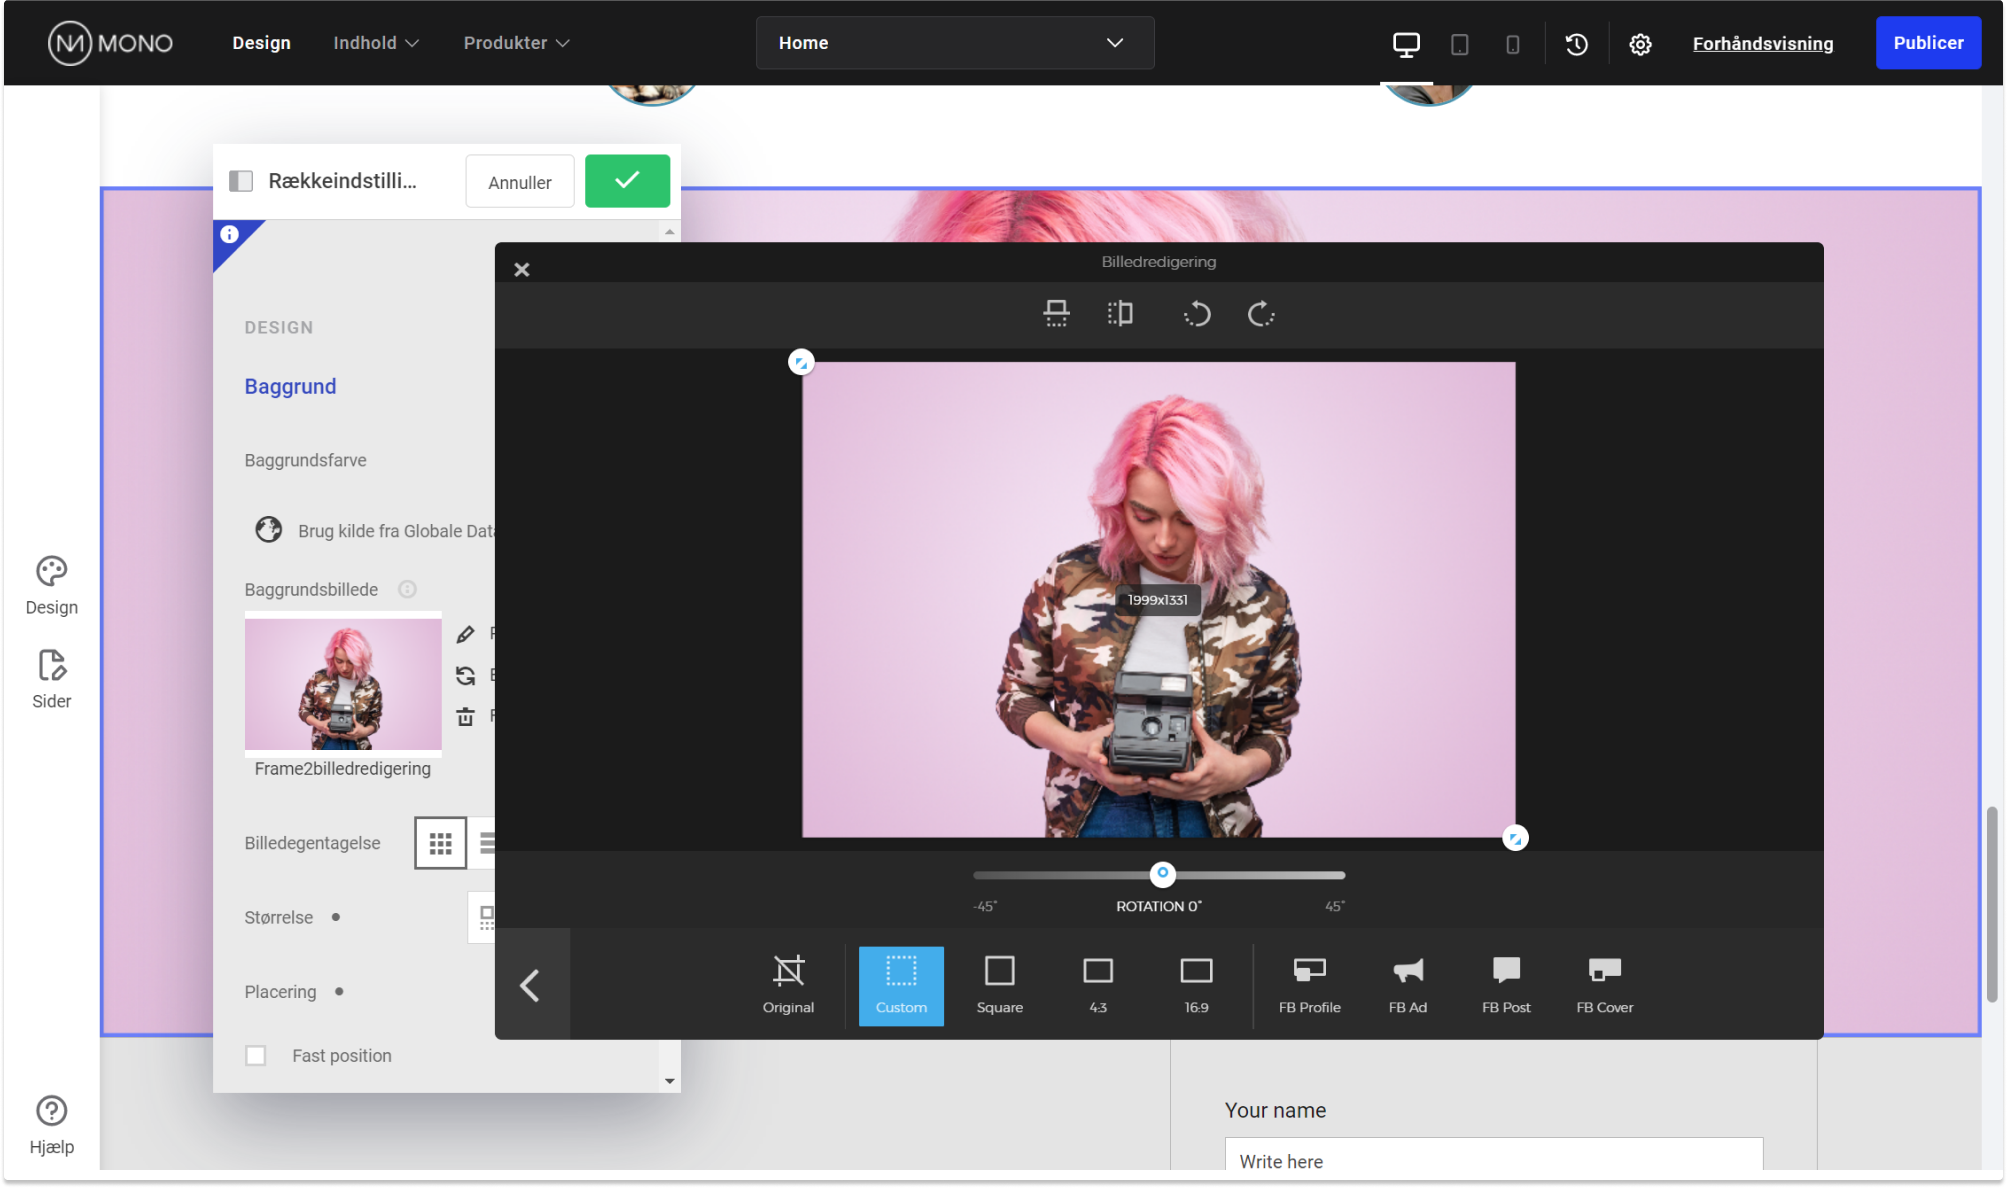Screen dimensions: 2007x1188
Task: Click the rotation slider handle
Action: 1162,873
